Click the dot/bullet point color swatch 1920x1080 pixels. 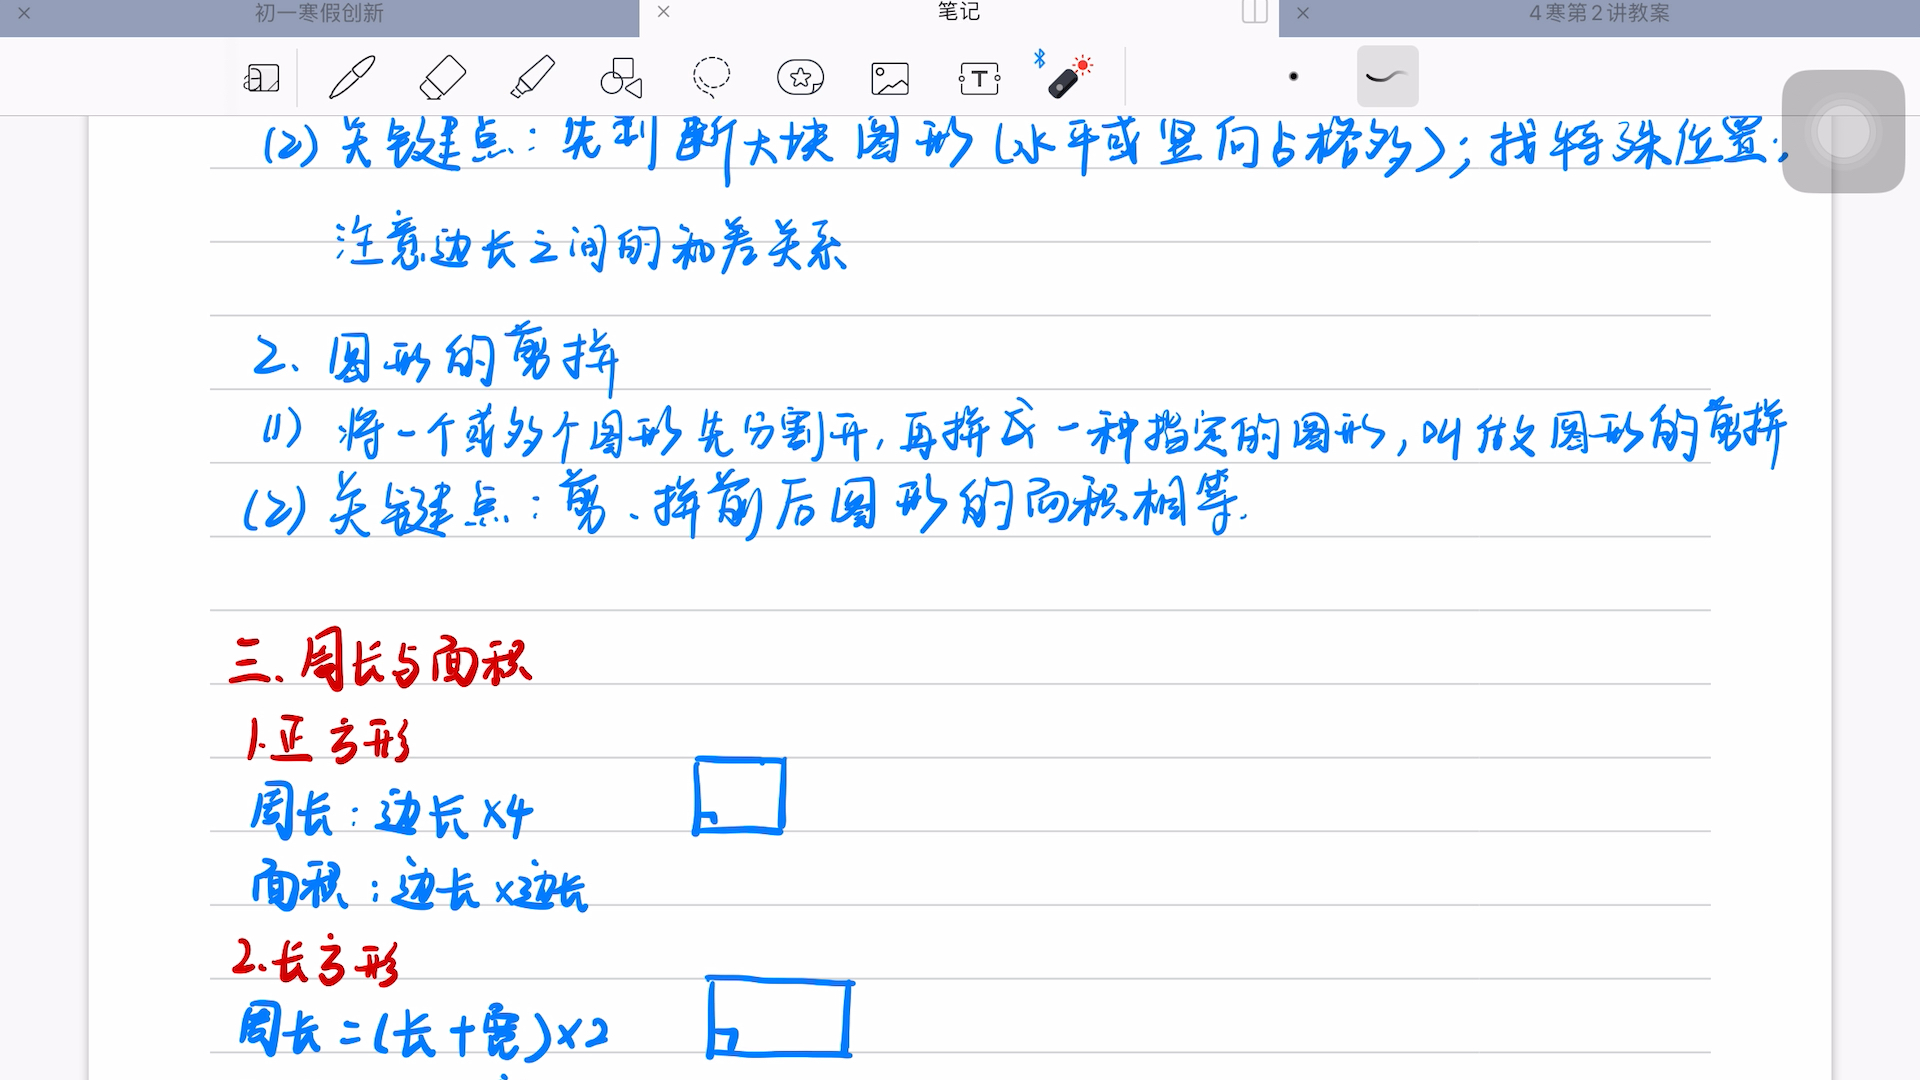tap(1292, 76)
